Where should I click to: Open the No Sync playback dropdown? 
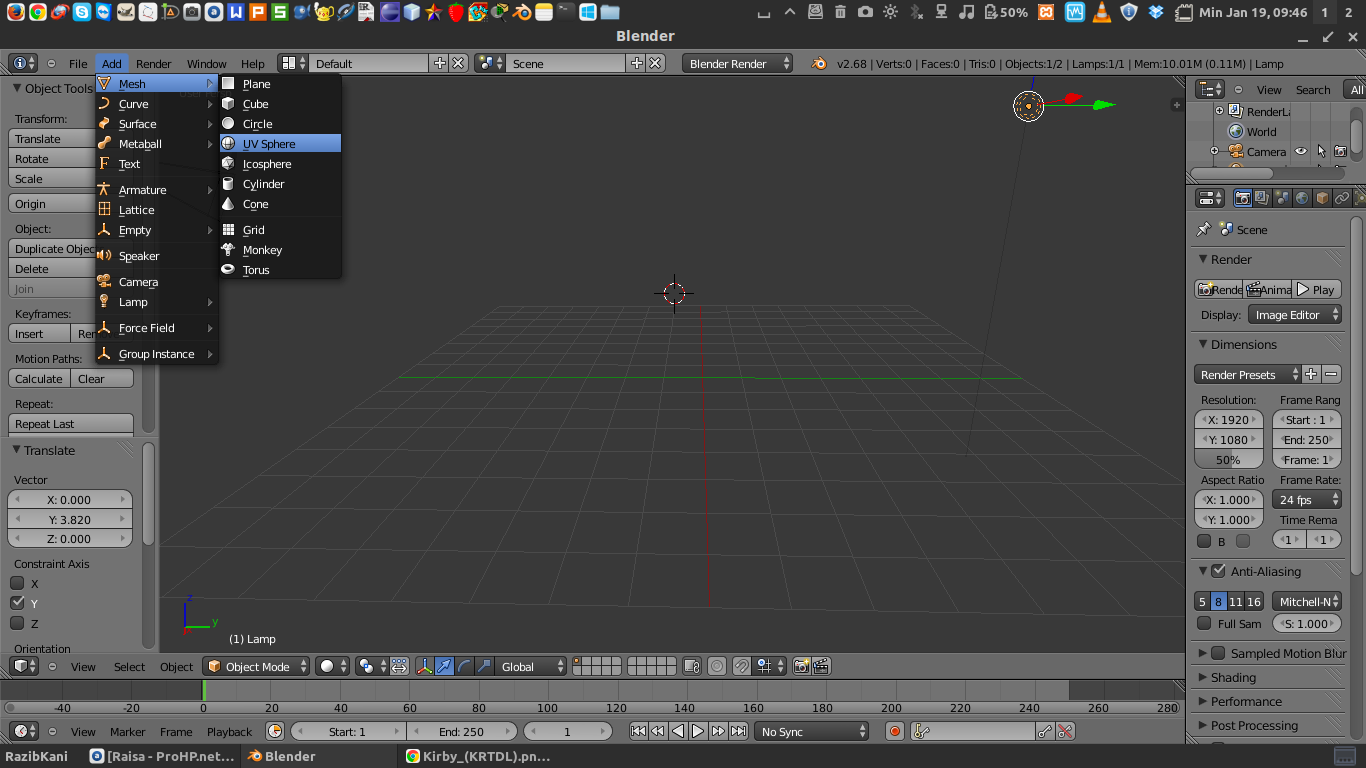811,731
